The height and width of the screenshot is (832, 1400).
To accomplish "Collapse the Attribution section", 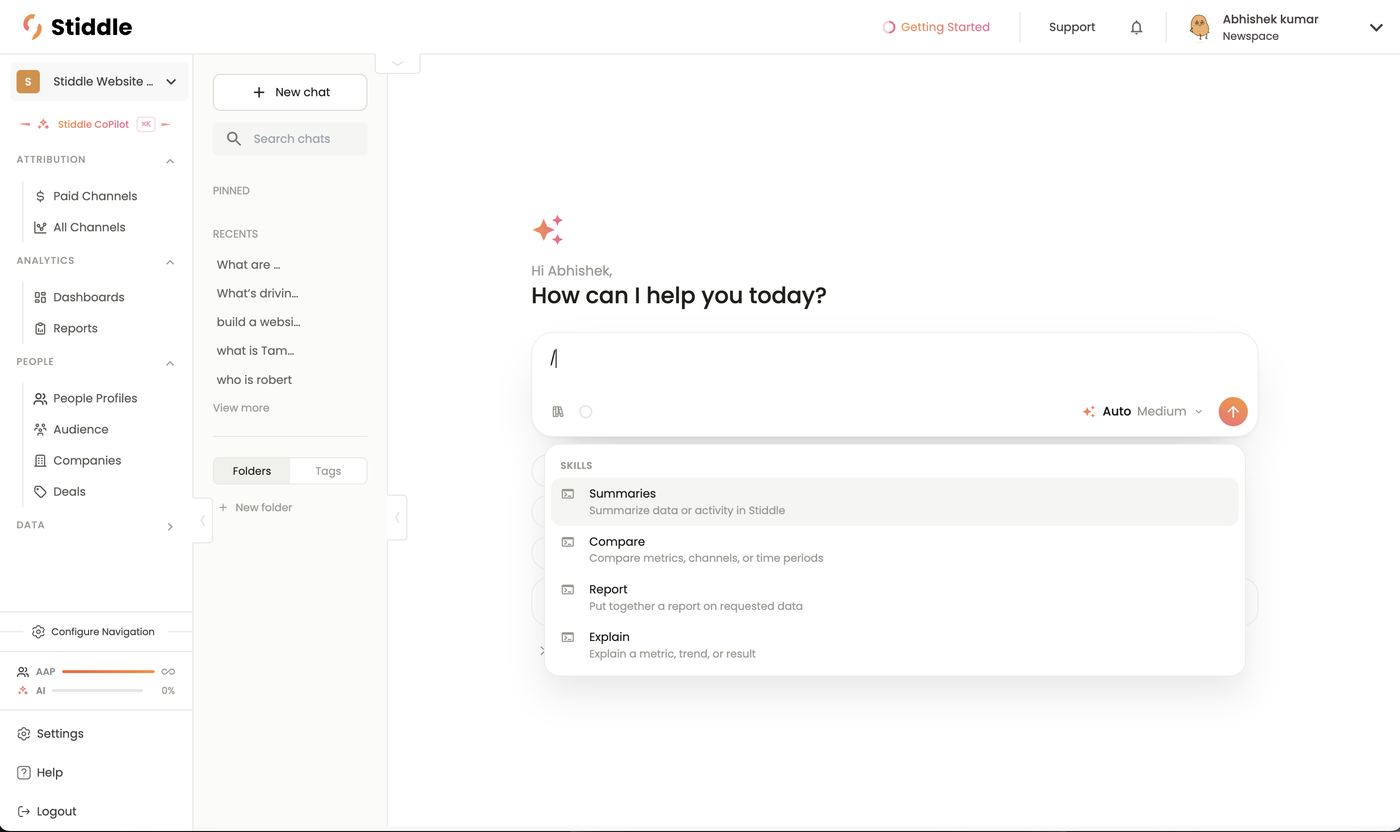I will pyautogui.click(x=170, y=160).
